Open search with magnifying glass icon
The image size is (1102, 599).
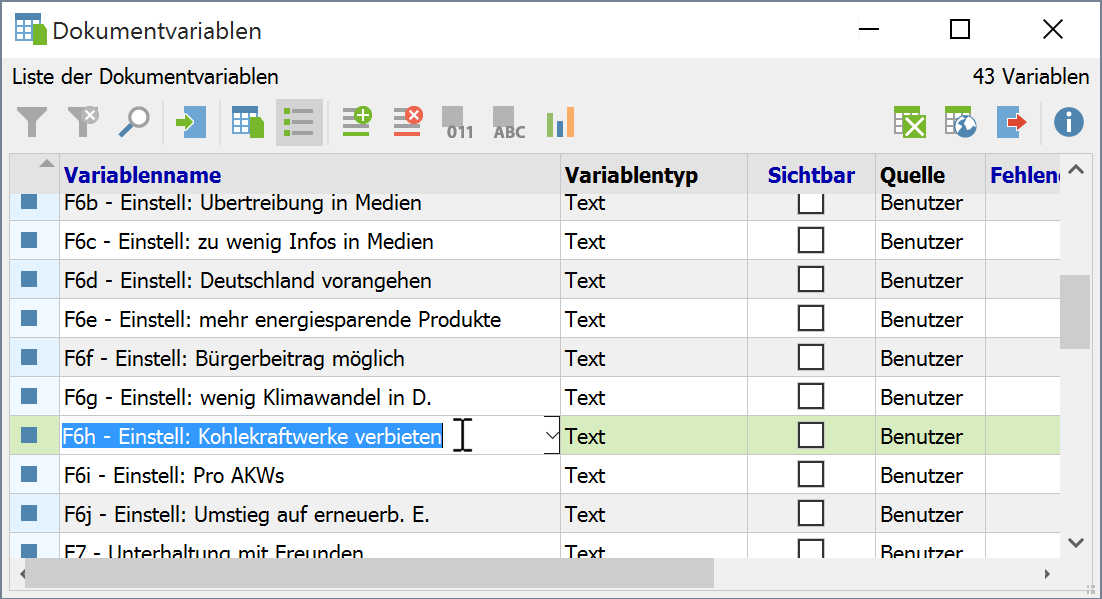134,122
